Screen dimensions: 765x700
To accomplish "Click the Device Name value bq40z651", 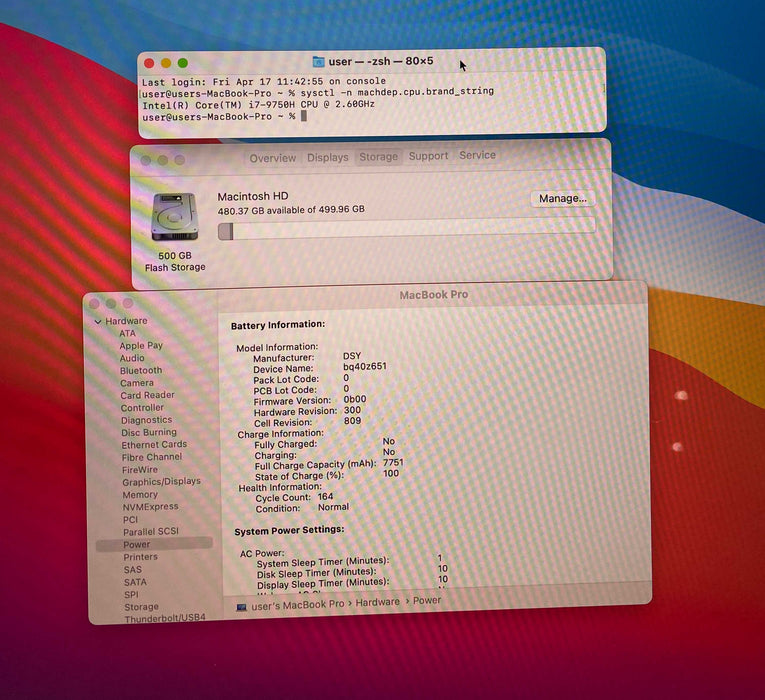I will (x=365, y=366).
